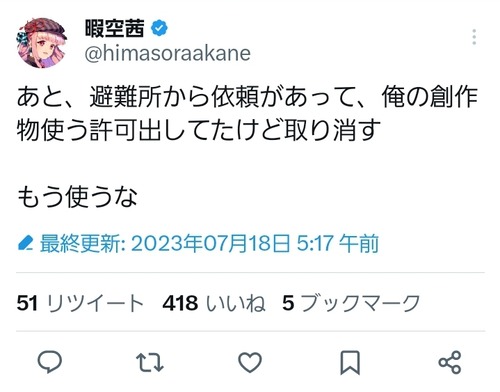This screenshot has height=392, width=500.
Task: Click the pencil edit-history icon
Action: click(x=25, y=243)
